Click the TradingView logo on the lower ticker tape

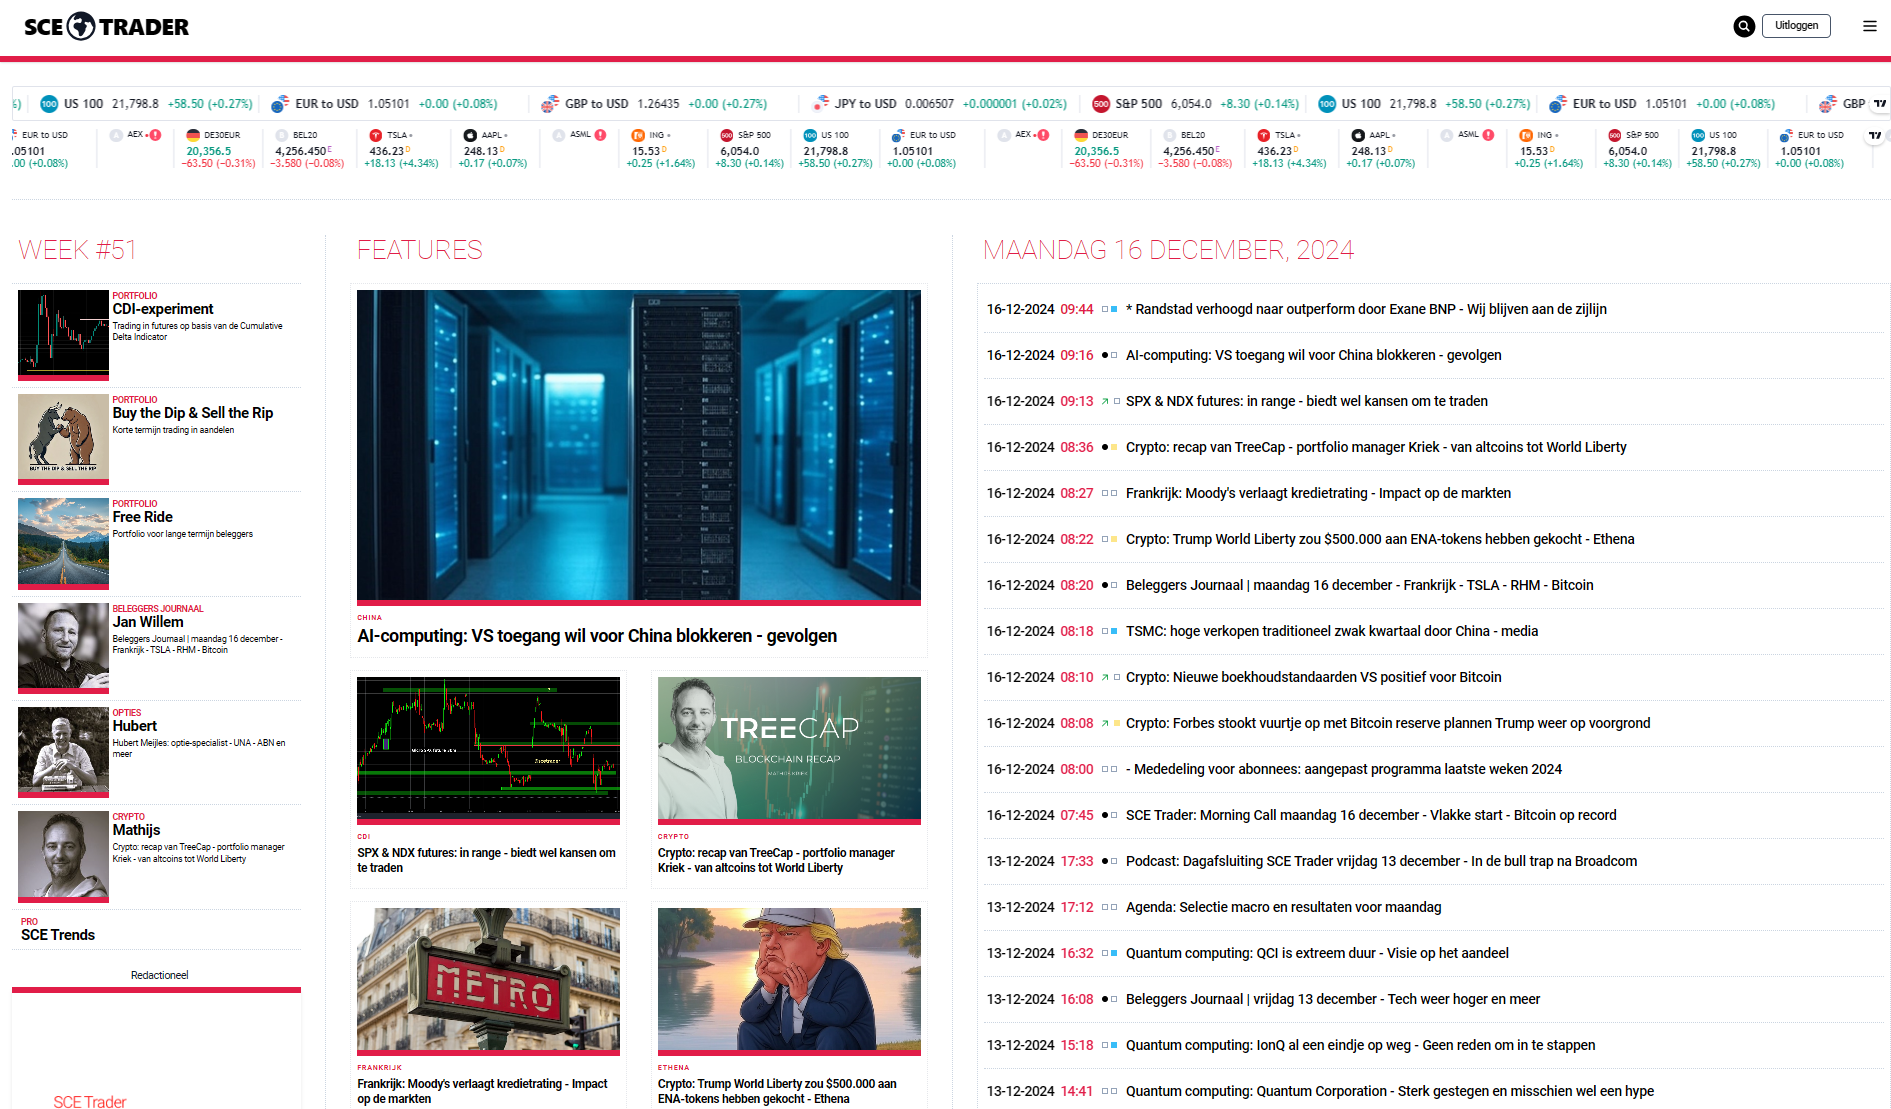click(x=1875, y=136)
